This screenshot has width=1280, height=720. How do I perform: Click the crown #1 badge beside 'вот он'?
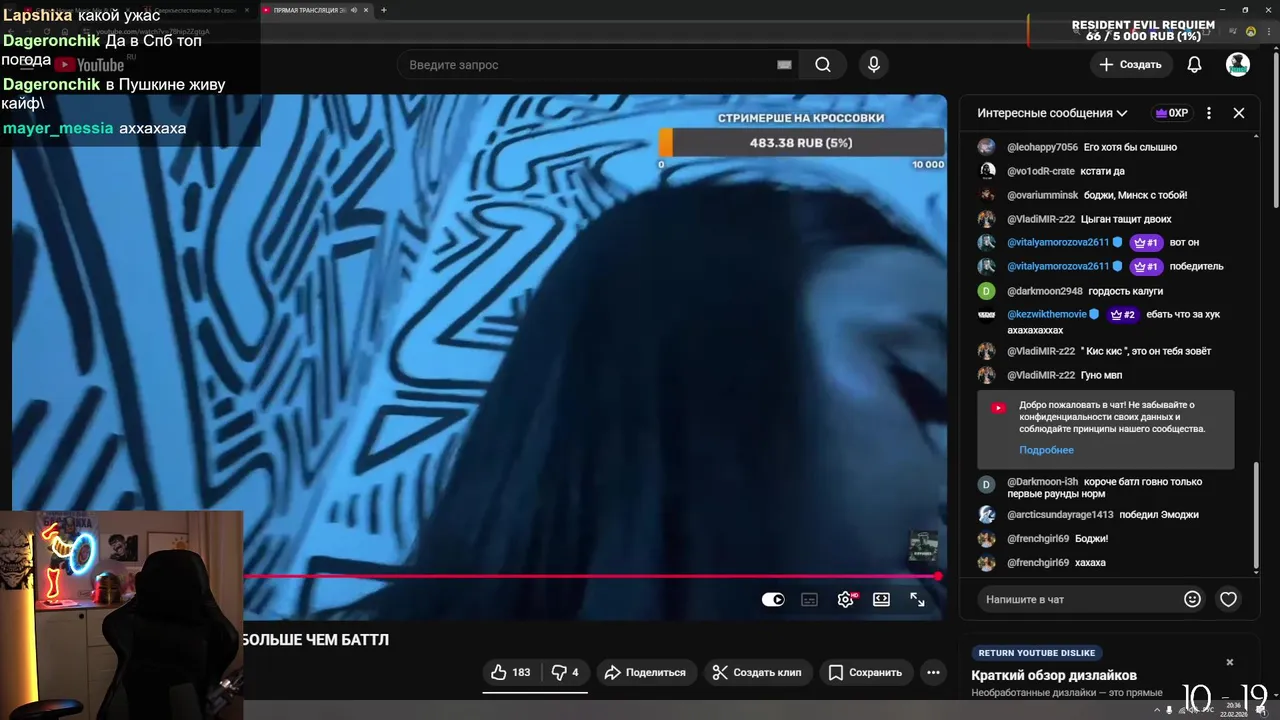pos(1145,242)
